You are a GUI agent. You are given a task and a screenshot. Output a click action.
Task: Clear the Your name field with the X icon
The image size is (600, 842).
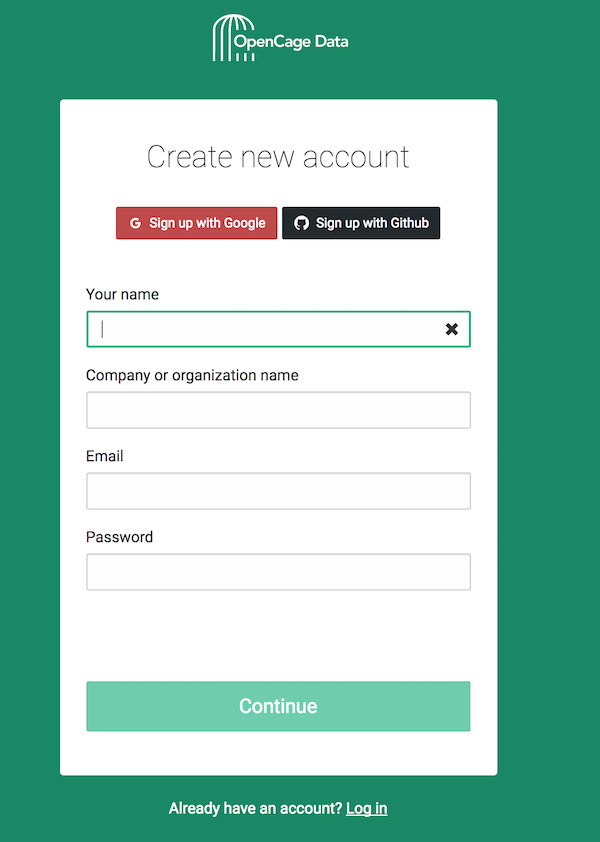point(452,329)
